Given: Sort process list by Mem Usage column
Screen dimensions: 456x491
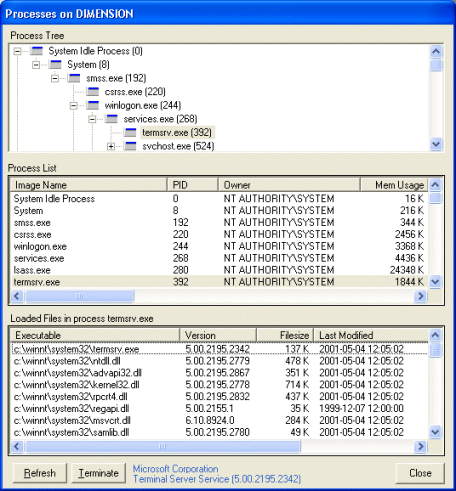Looking at the screenshot, I should pyautogui.click(x=394, y=185).
